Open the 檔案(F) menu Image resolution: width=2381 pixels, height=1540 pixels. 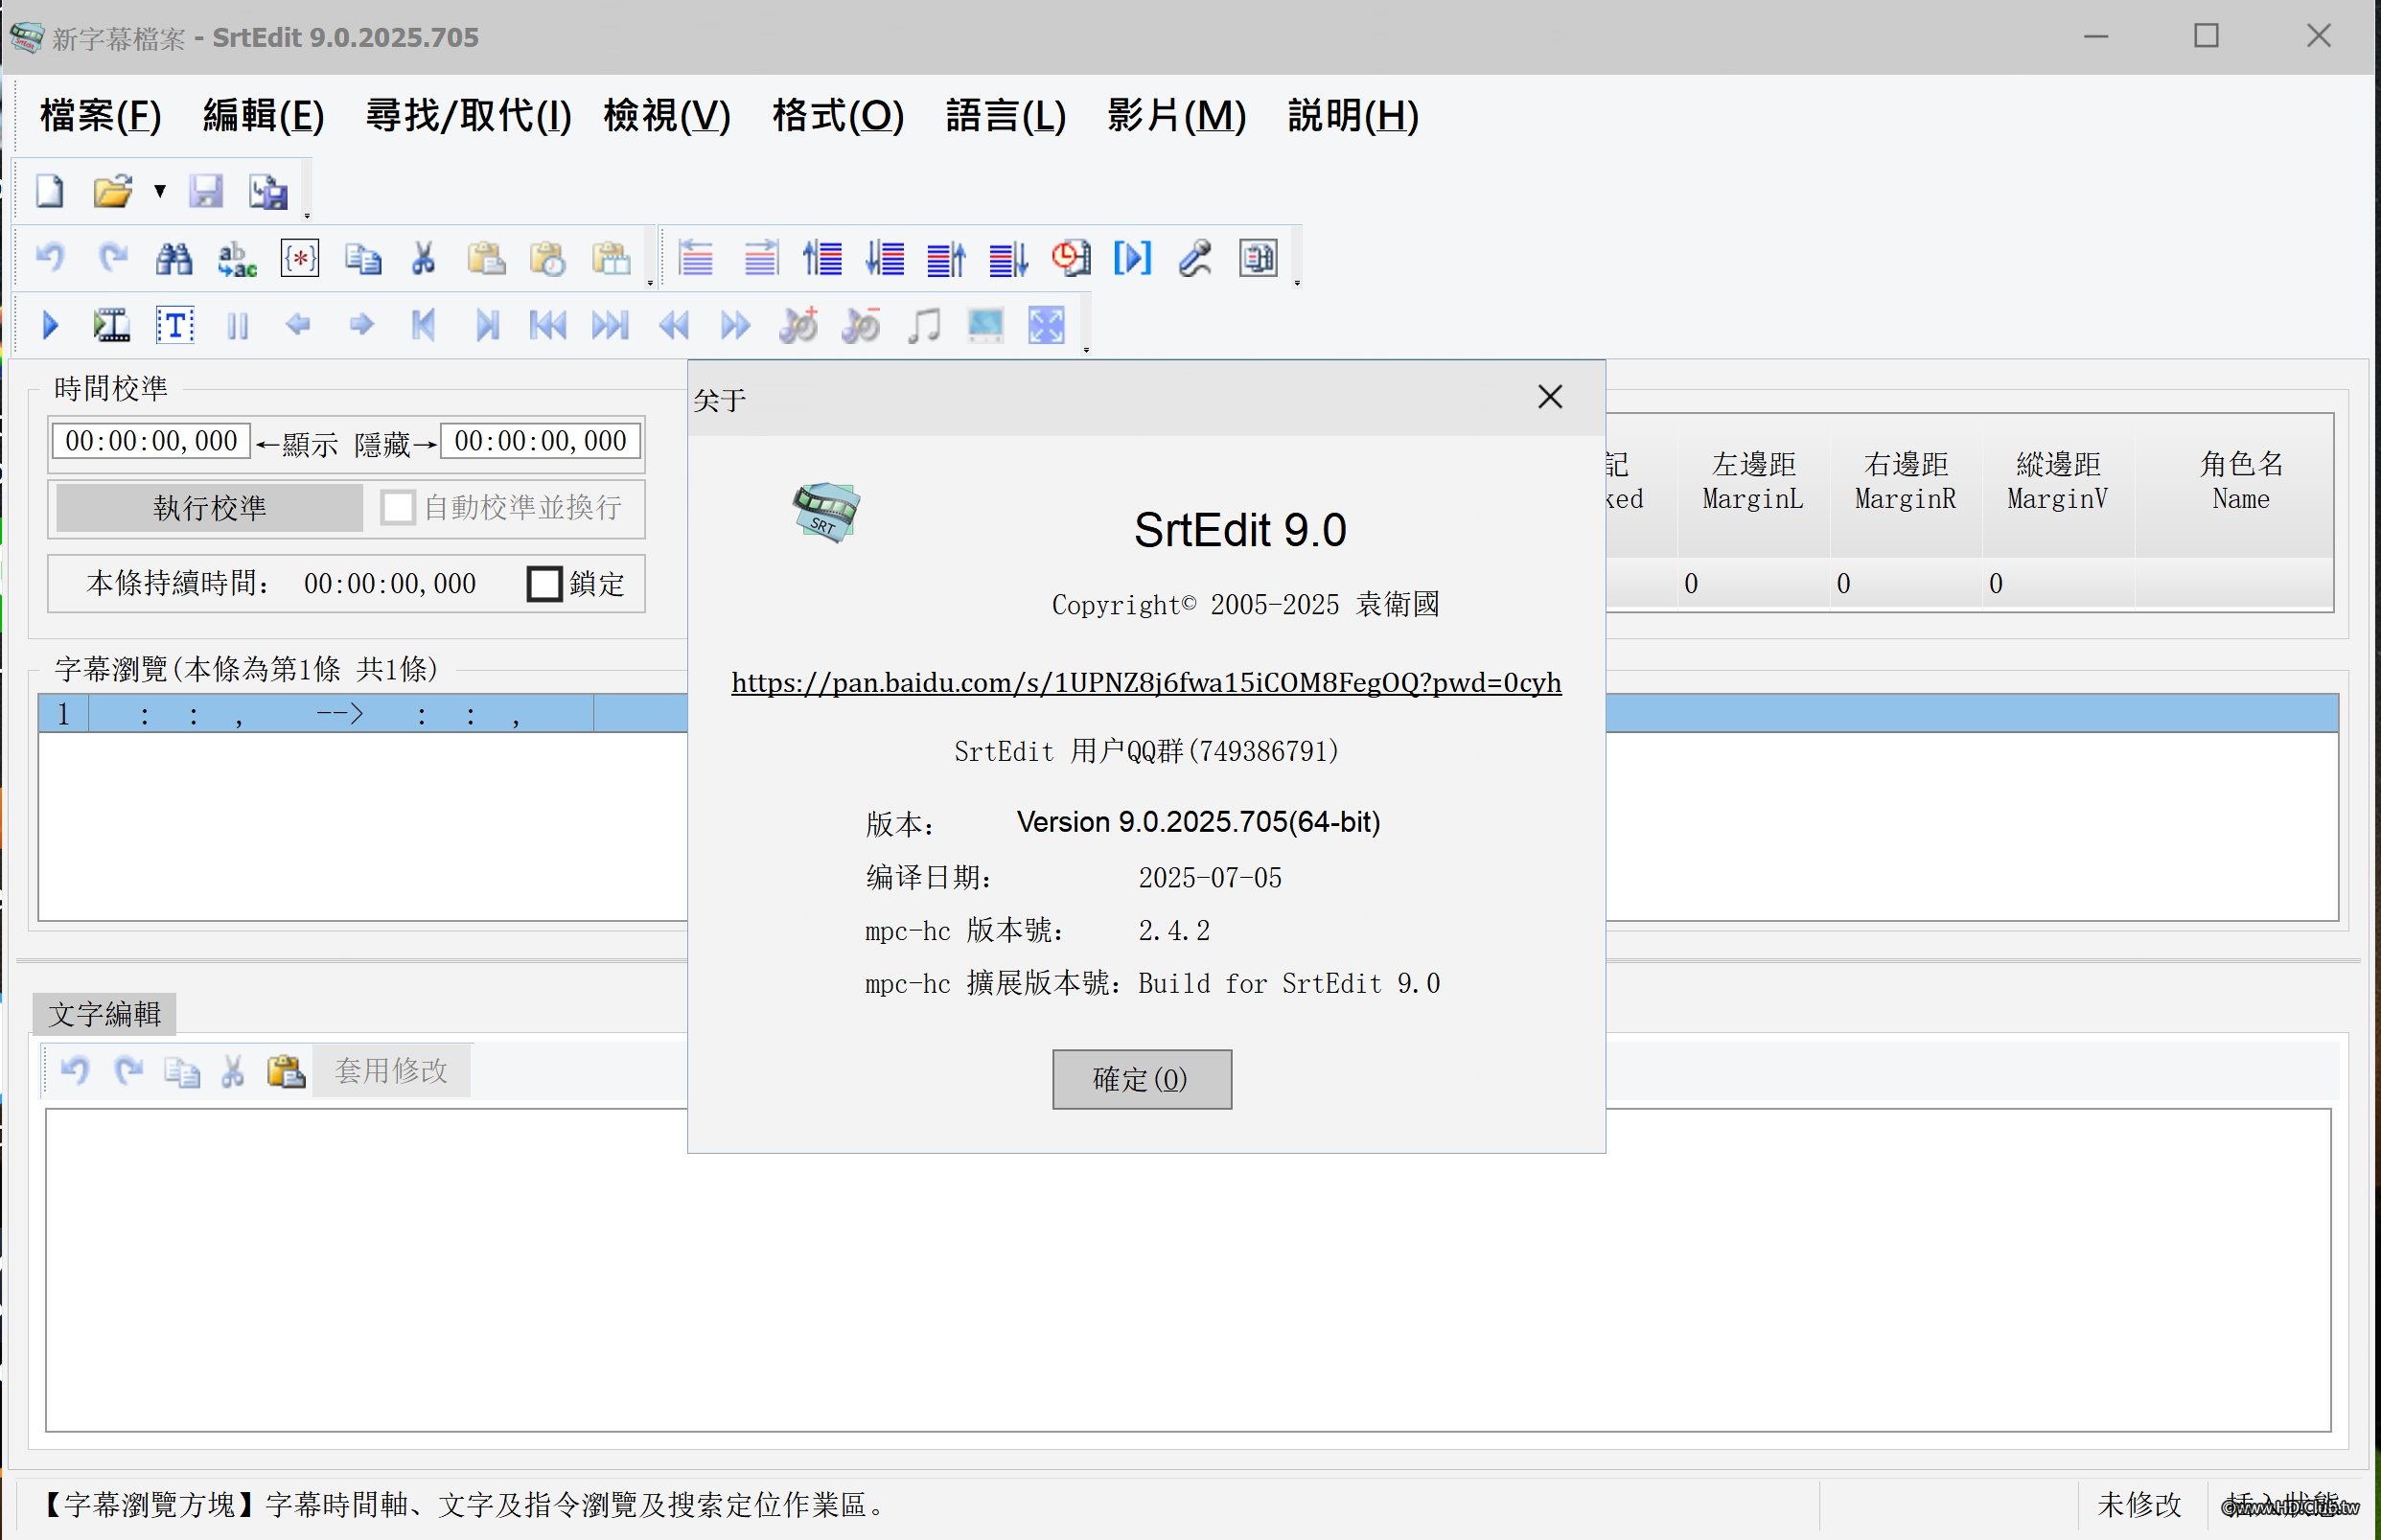click(x=101, y=116)
